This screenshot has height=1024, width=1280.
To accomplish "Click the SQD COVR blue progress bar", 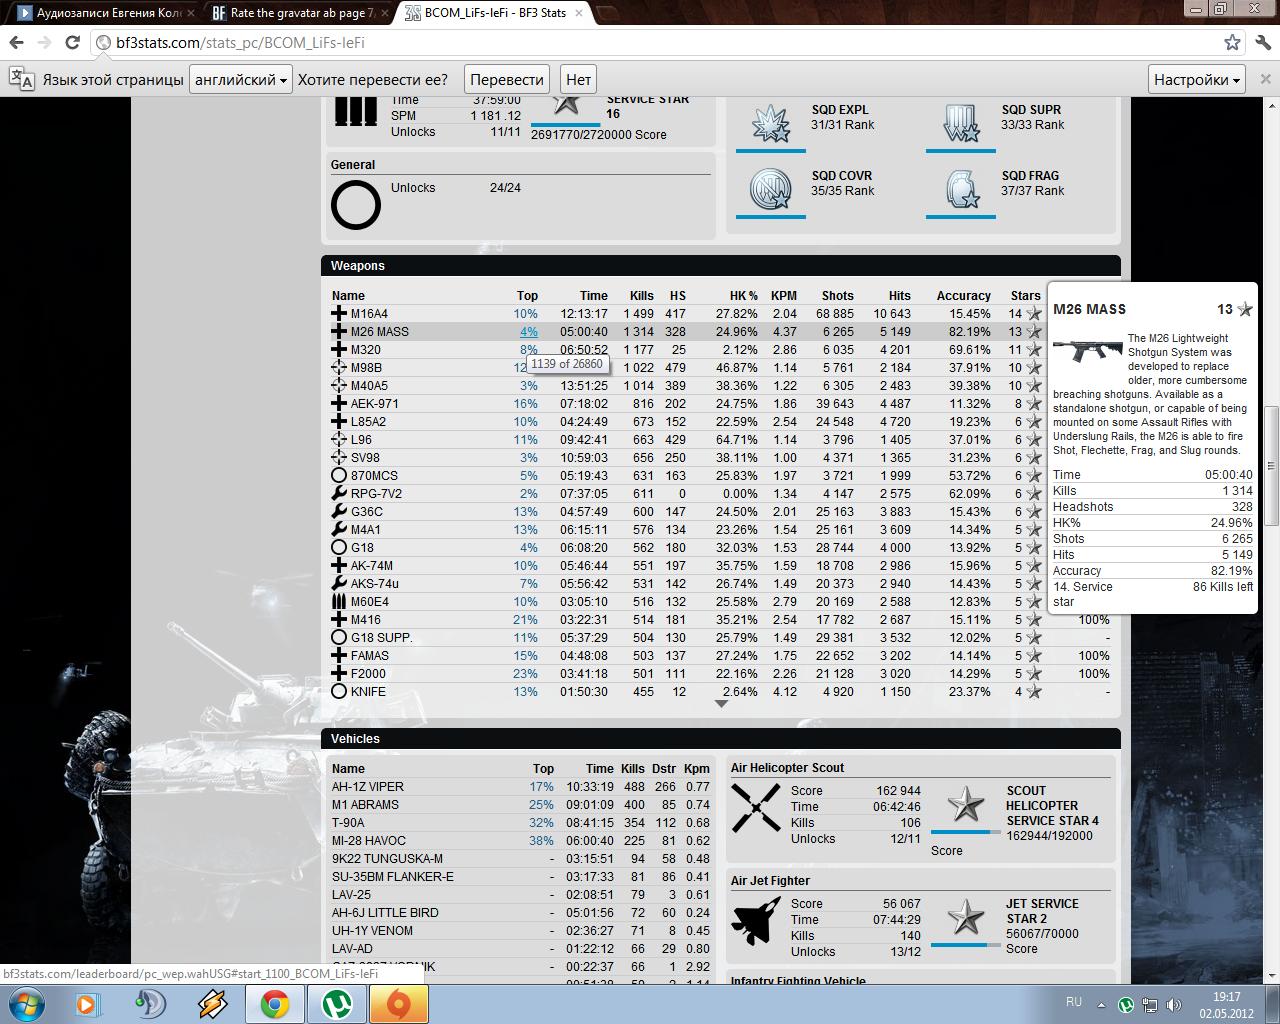I will point(771,216).
